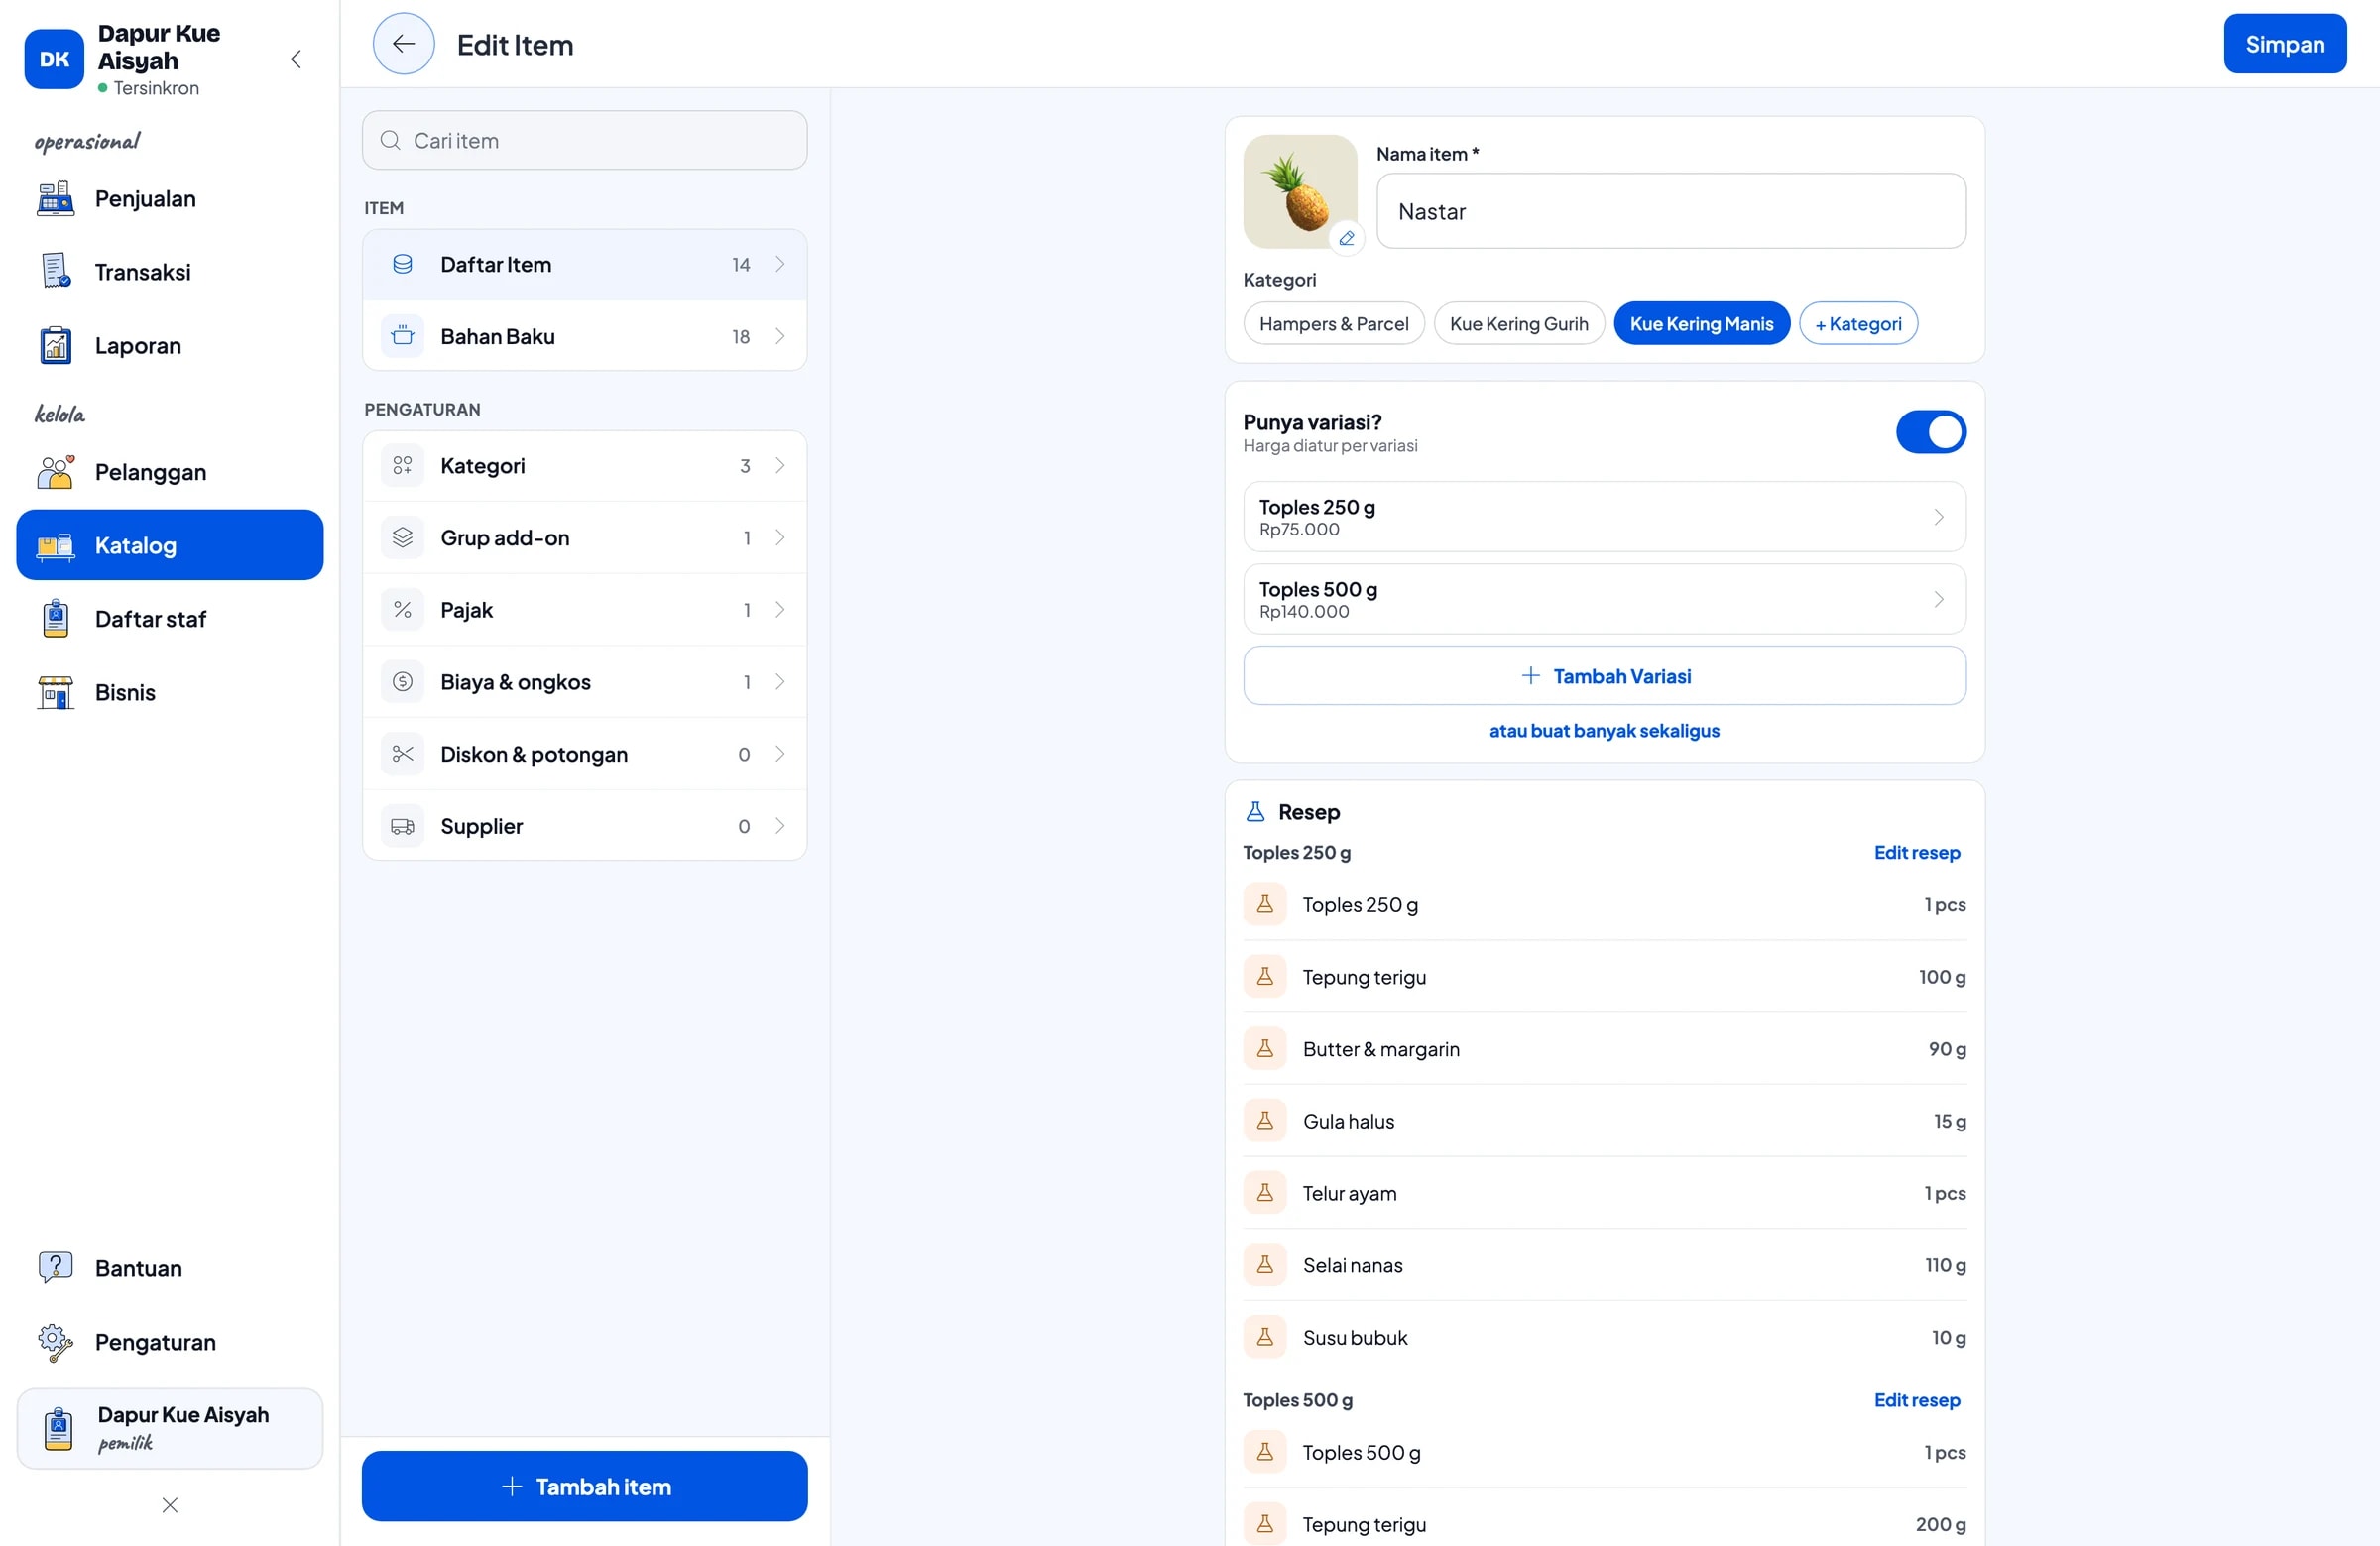Click the Cari item search field
This screenshot has height=1546, width=2380.
tap(584, 140)
